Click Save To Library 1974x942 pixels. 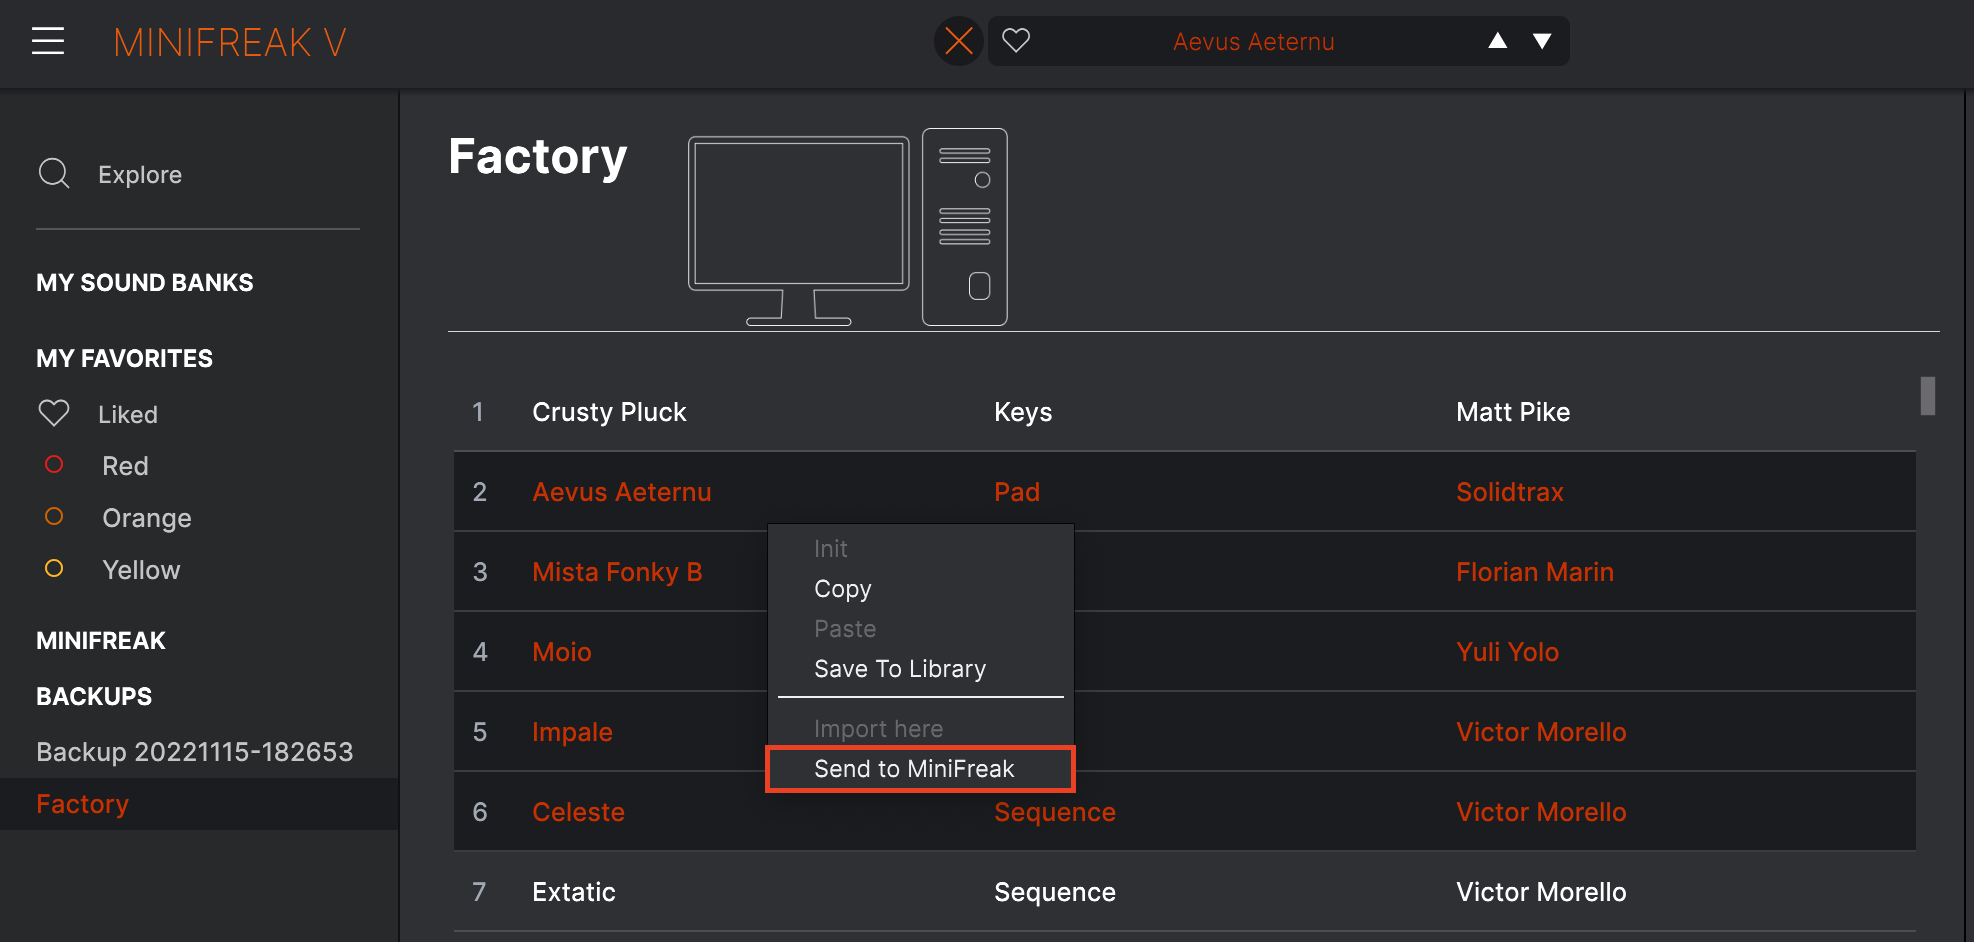coord(900,668)
